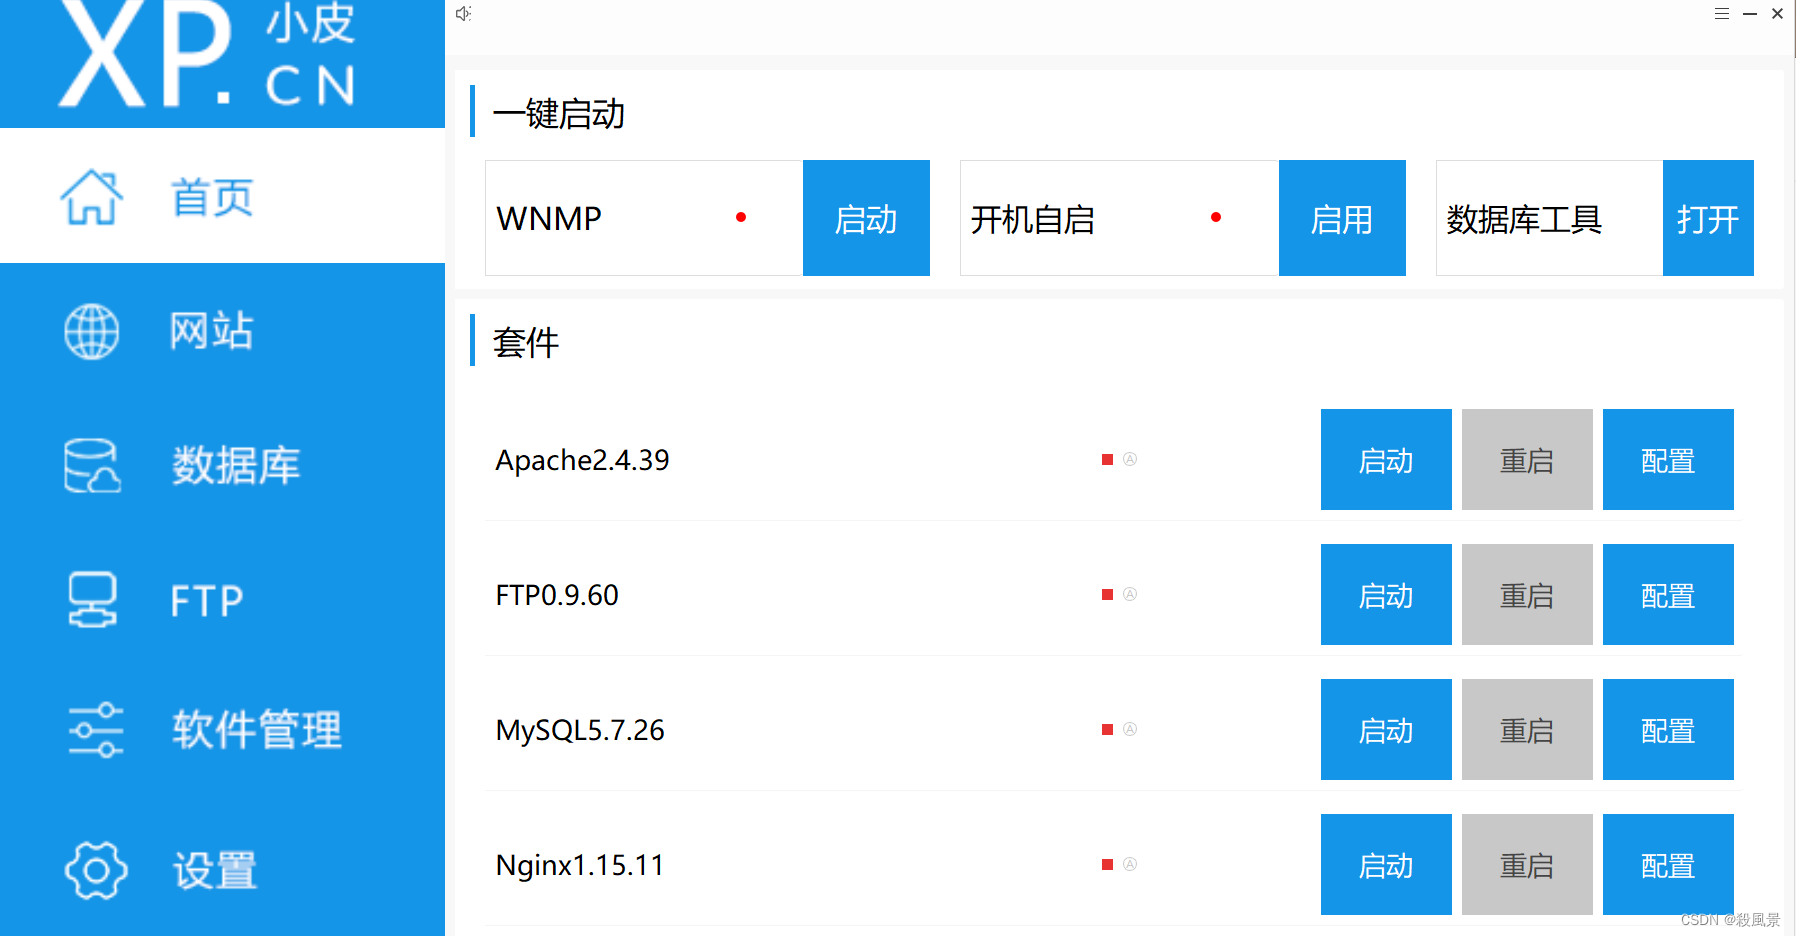The image size is (1796, 936).
Task: Click the home house icon in sidebar
Action: click(92, 197)
